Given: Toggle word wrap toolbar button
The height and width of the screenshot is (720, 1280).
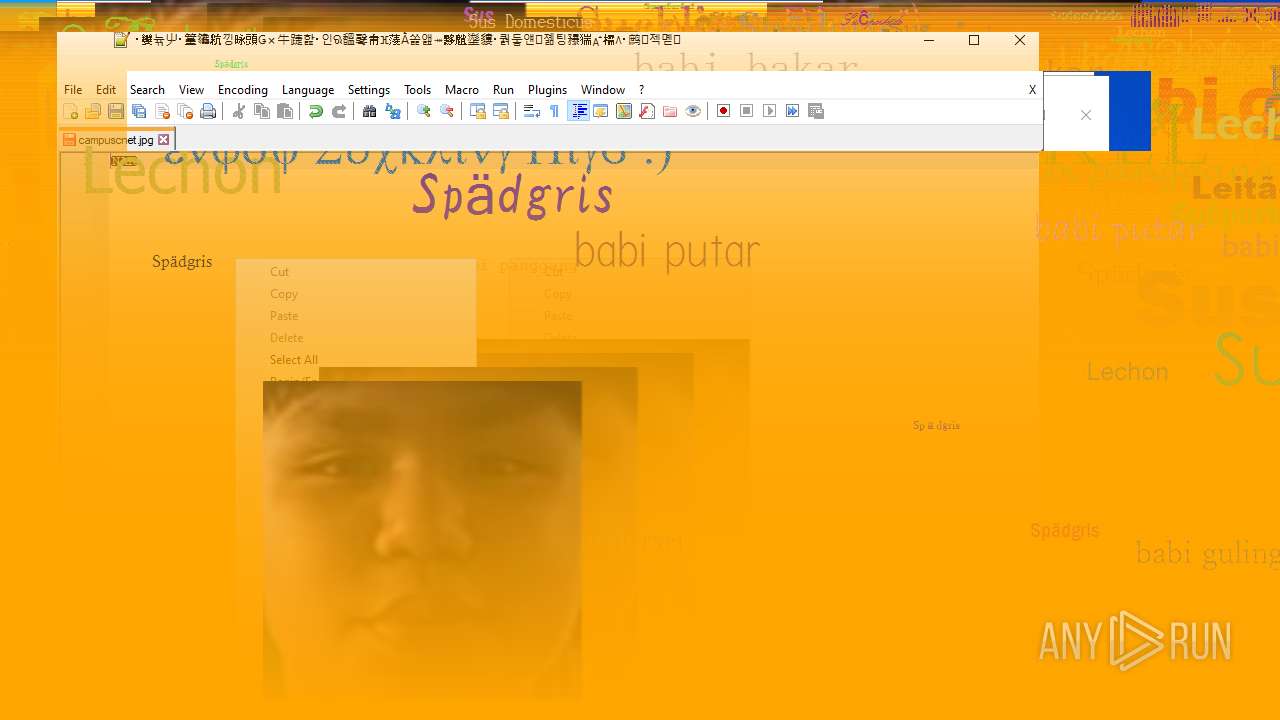Looking at the screenshot, I should tap(532, 111).
